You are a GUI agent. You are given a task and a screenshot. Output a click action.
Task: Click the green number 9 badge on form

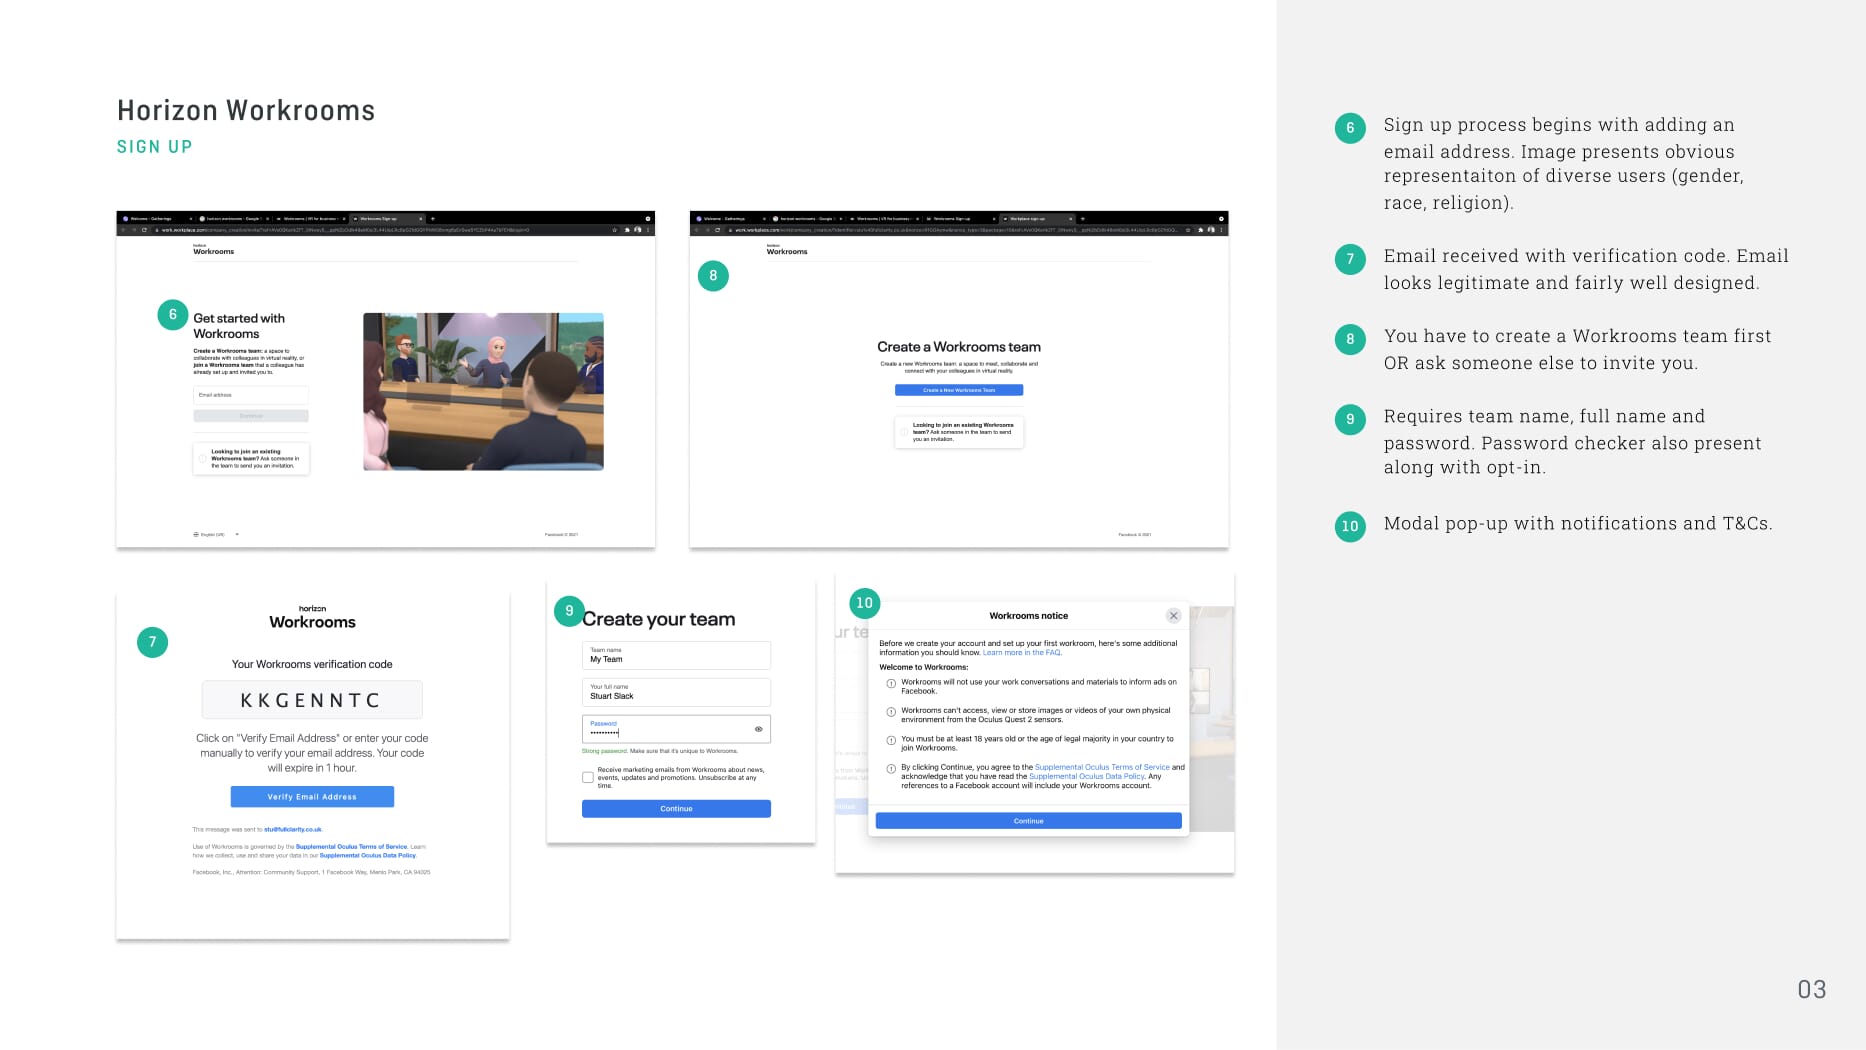[569, 611]
